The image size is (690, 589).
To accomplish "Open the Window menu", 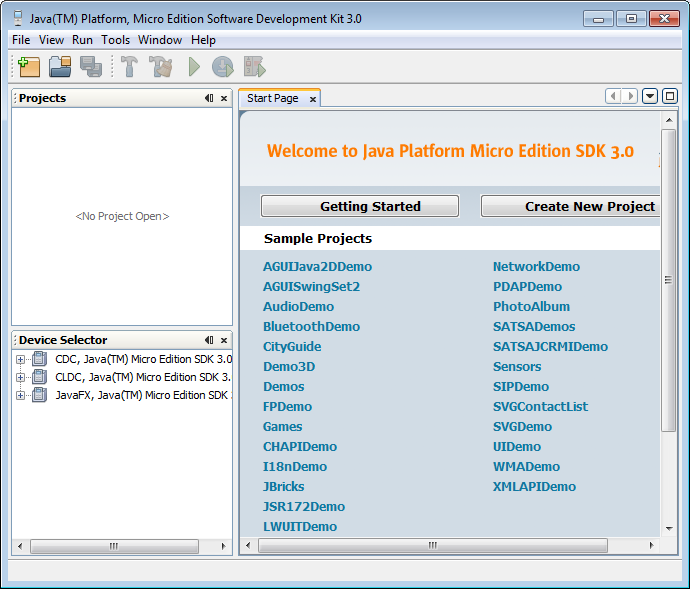I will click(160, 40).
